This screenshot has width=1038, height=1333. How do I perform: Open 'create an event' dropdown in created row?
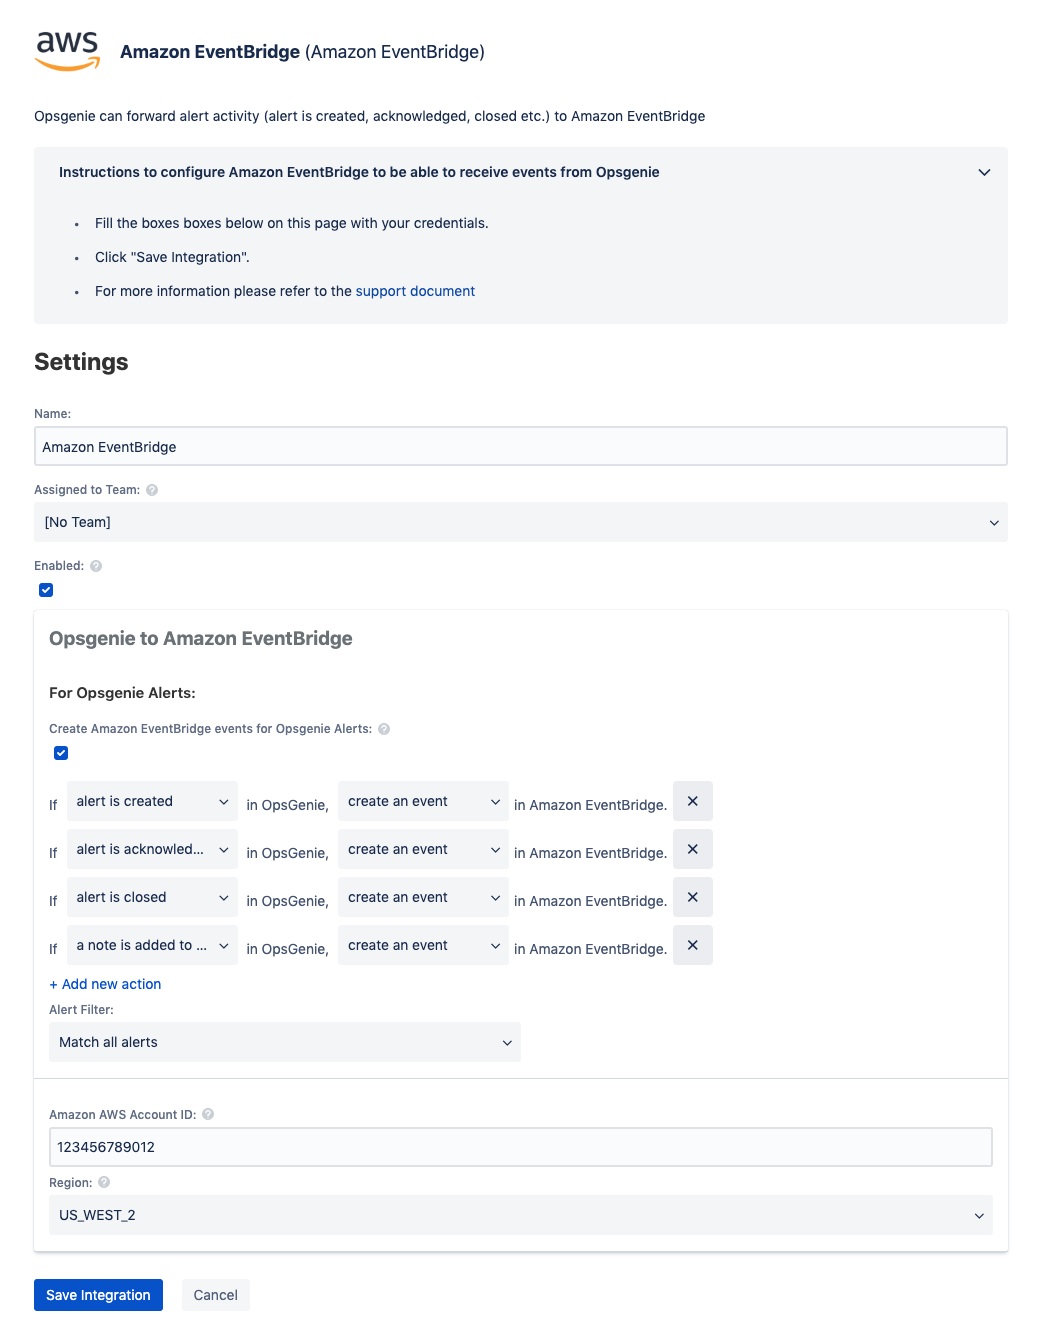(x=423, y=801)
